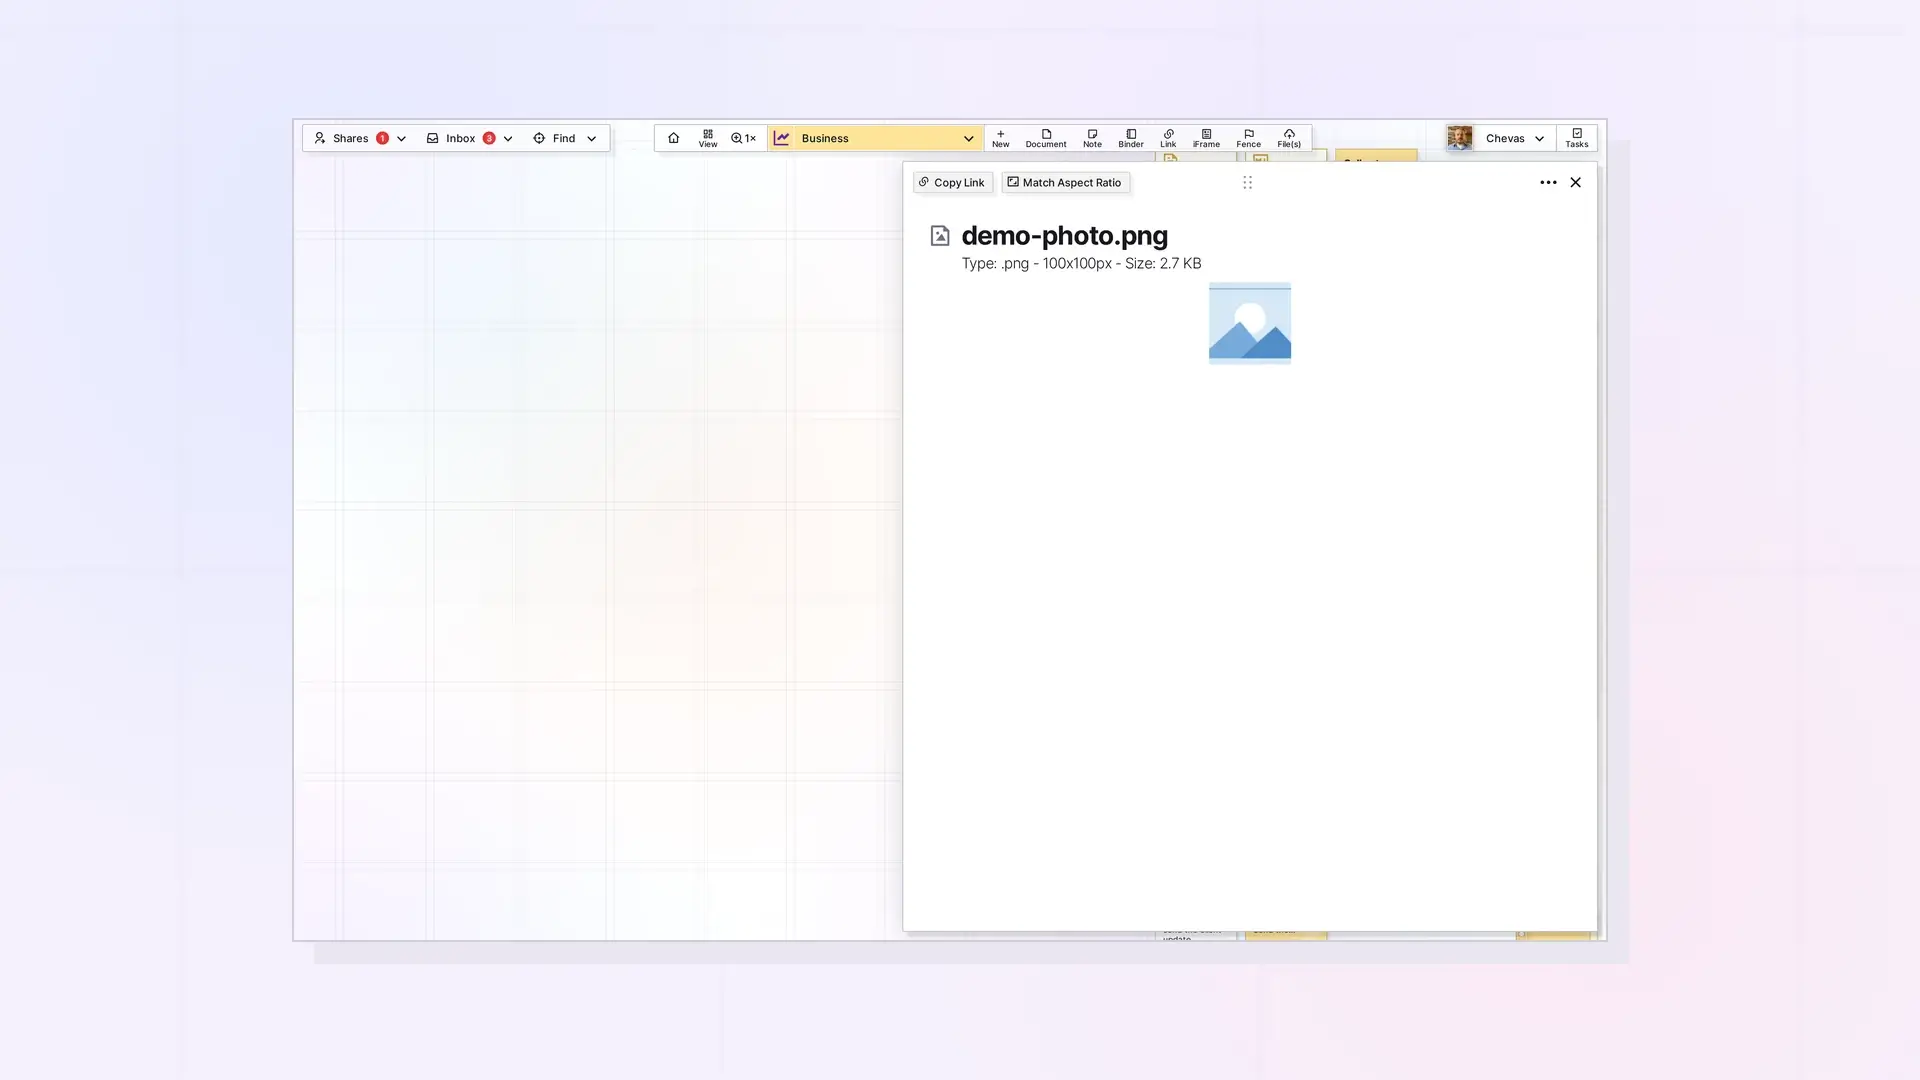
Task: Create a Binder from toolbar
Action: 1131,138
